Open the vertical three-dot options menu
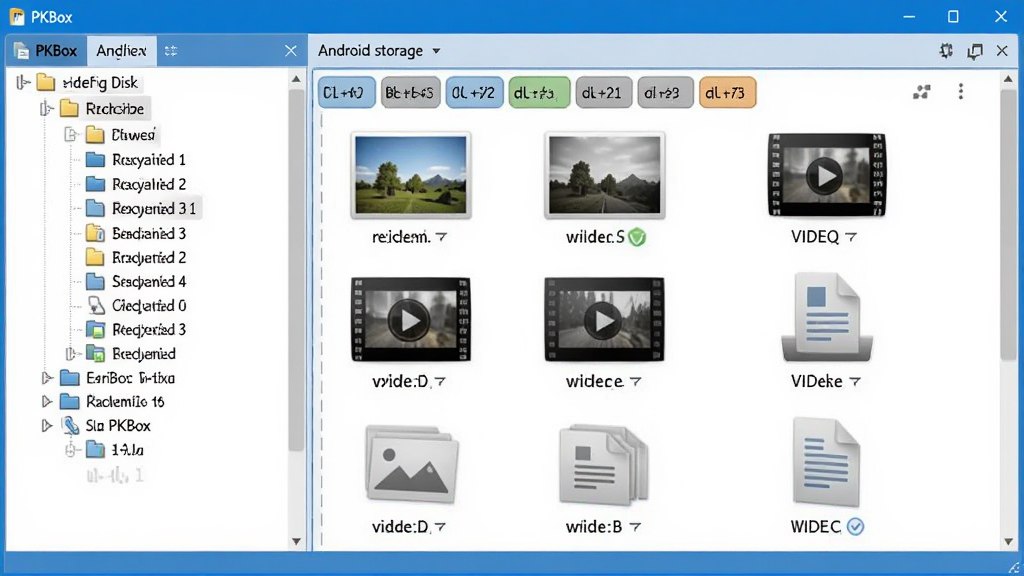This screenshot has width=1024, height=576. (961, 91)
